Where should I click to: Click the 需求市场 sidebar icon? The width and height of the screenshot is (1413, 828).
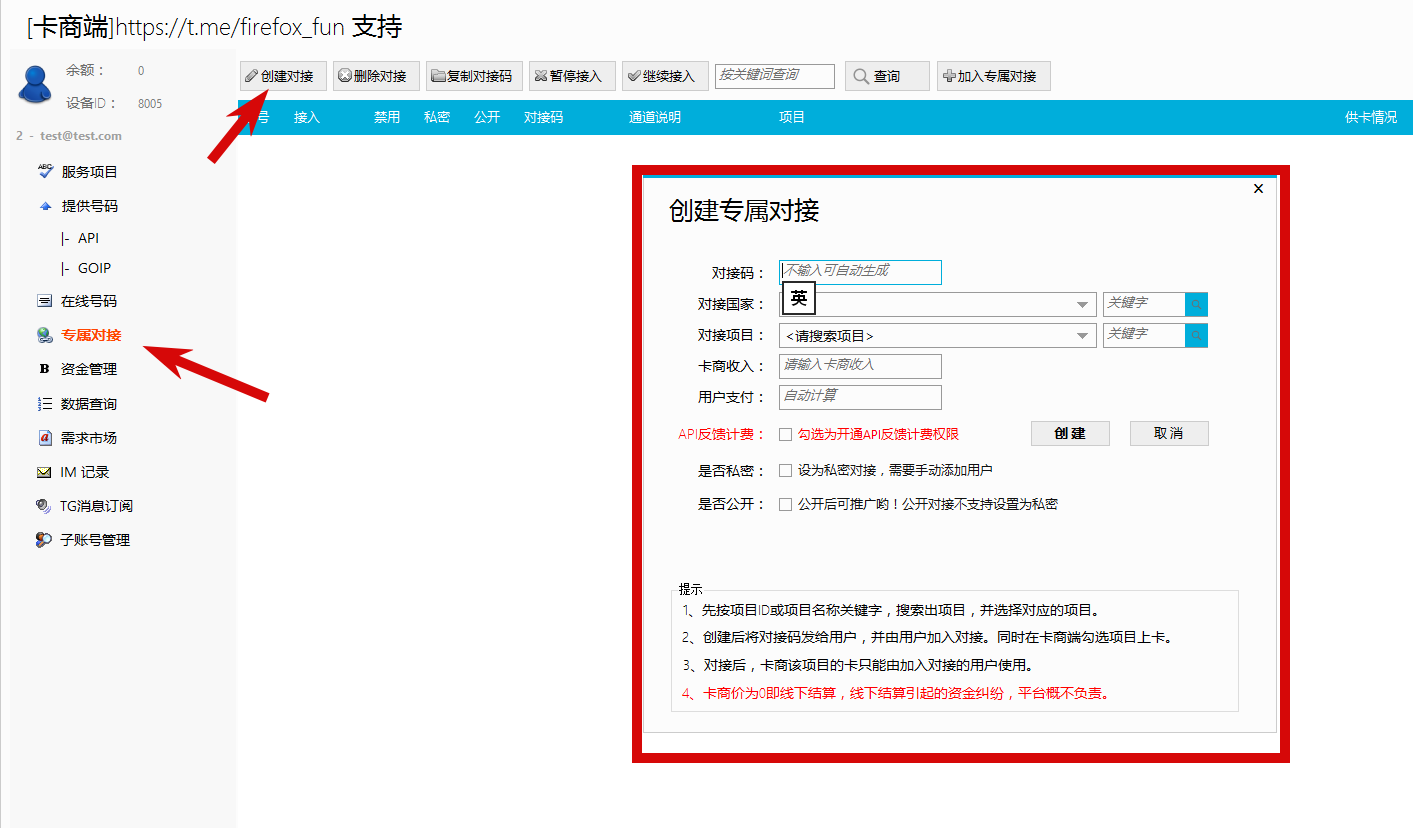point(45,438)
